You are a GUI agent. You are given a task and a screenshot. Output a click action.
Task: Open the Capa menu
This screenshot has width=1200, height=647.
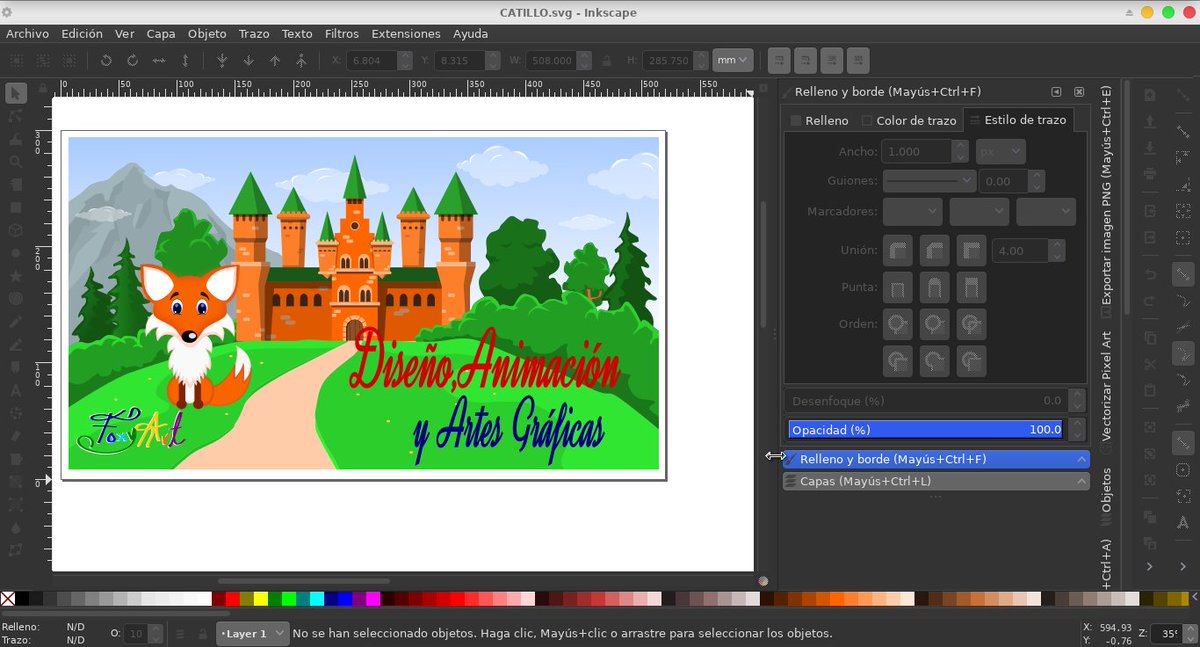pyautogui.click(x=161, y=33)
